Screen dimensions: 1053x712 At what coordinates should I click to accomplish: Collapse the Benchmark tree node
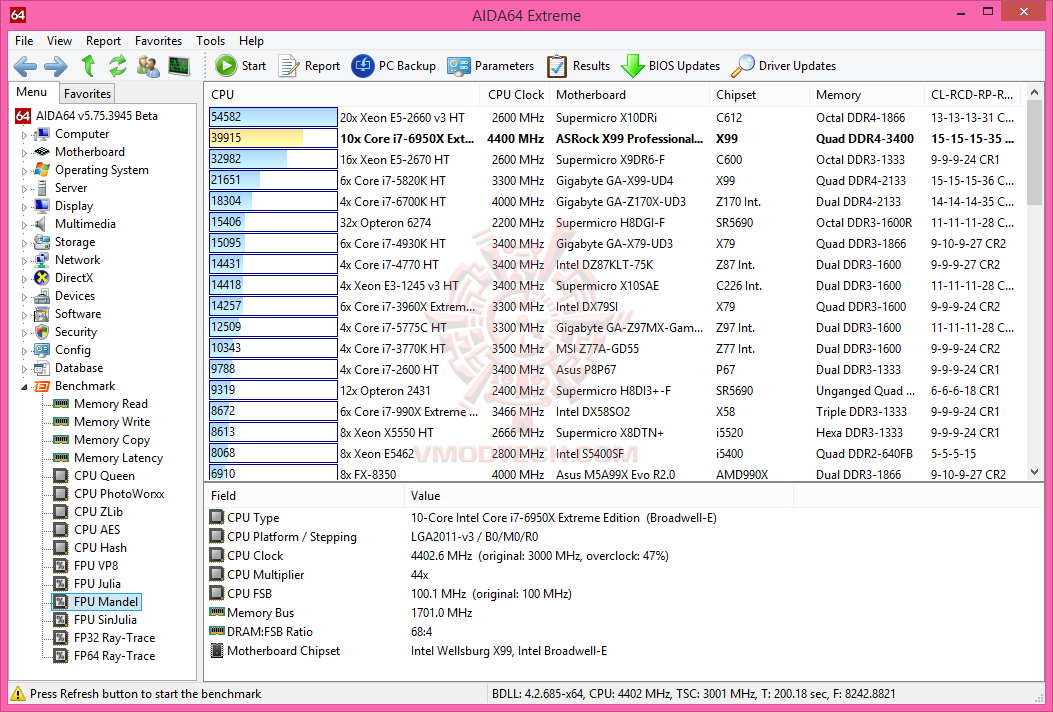click(x=25, y=386)
